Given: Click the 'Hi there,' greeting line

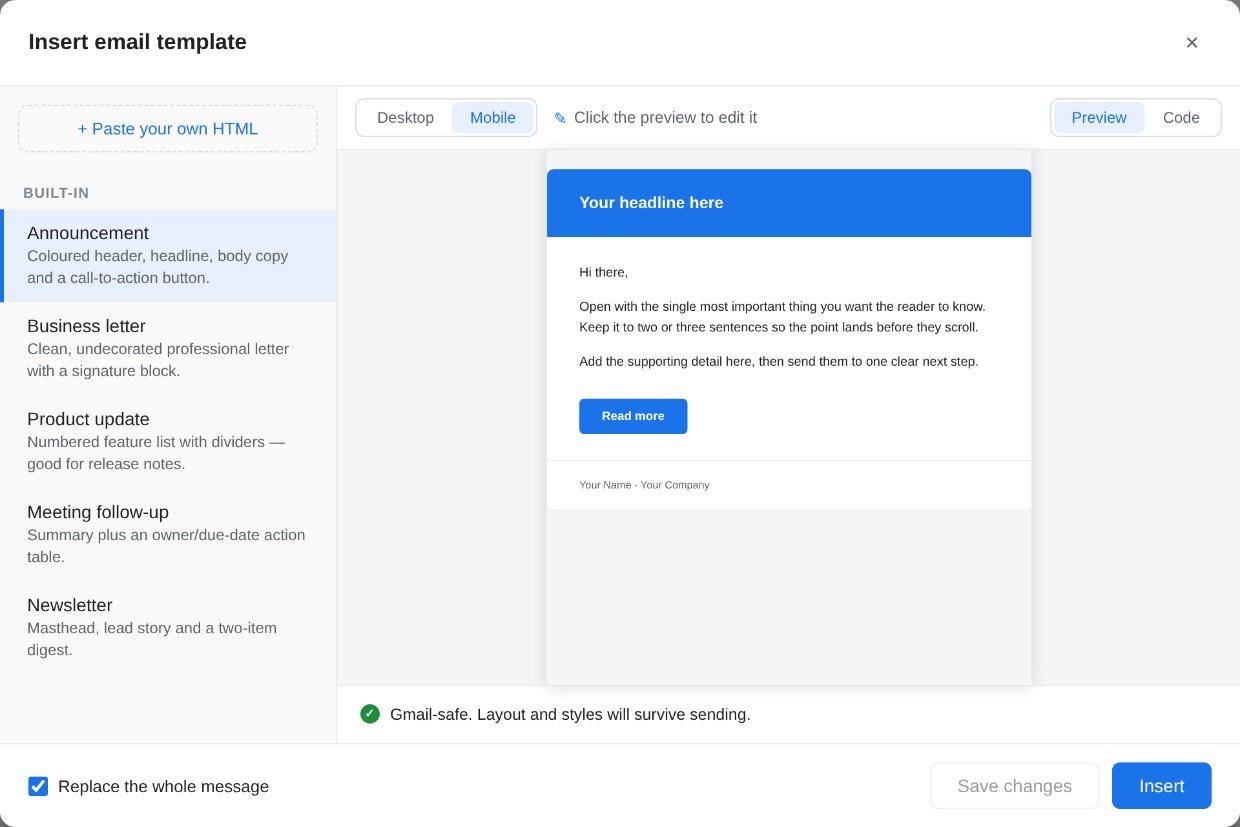Looking at the screenshot, I should 604,272.
